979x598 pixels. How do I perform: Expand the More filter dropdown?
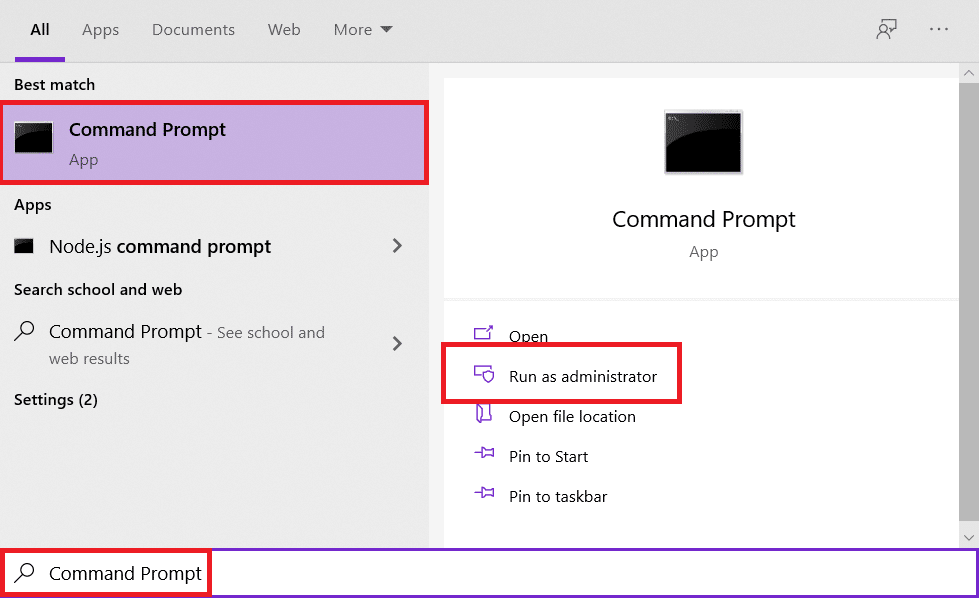363,30
